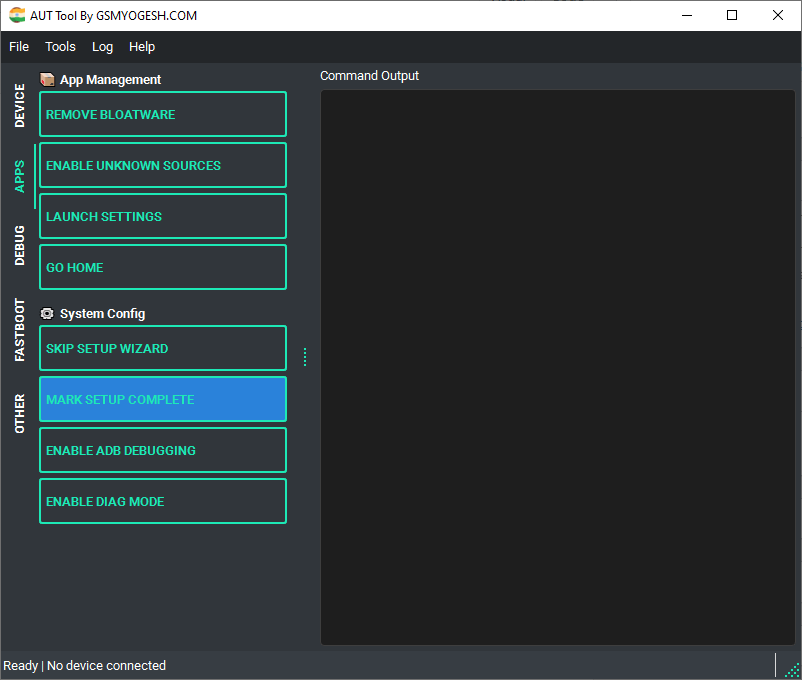Click ENABLE UNKNOWN SOURCES
Image resolution: width=802 pixels, height=680 pixels.
coord(162,165)
